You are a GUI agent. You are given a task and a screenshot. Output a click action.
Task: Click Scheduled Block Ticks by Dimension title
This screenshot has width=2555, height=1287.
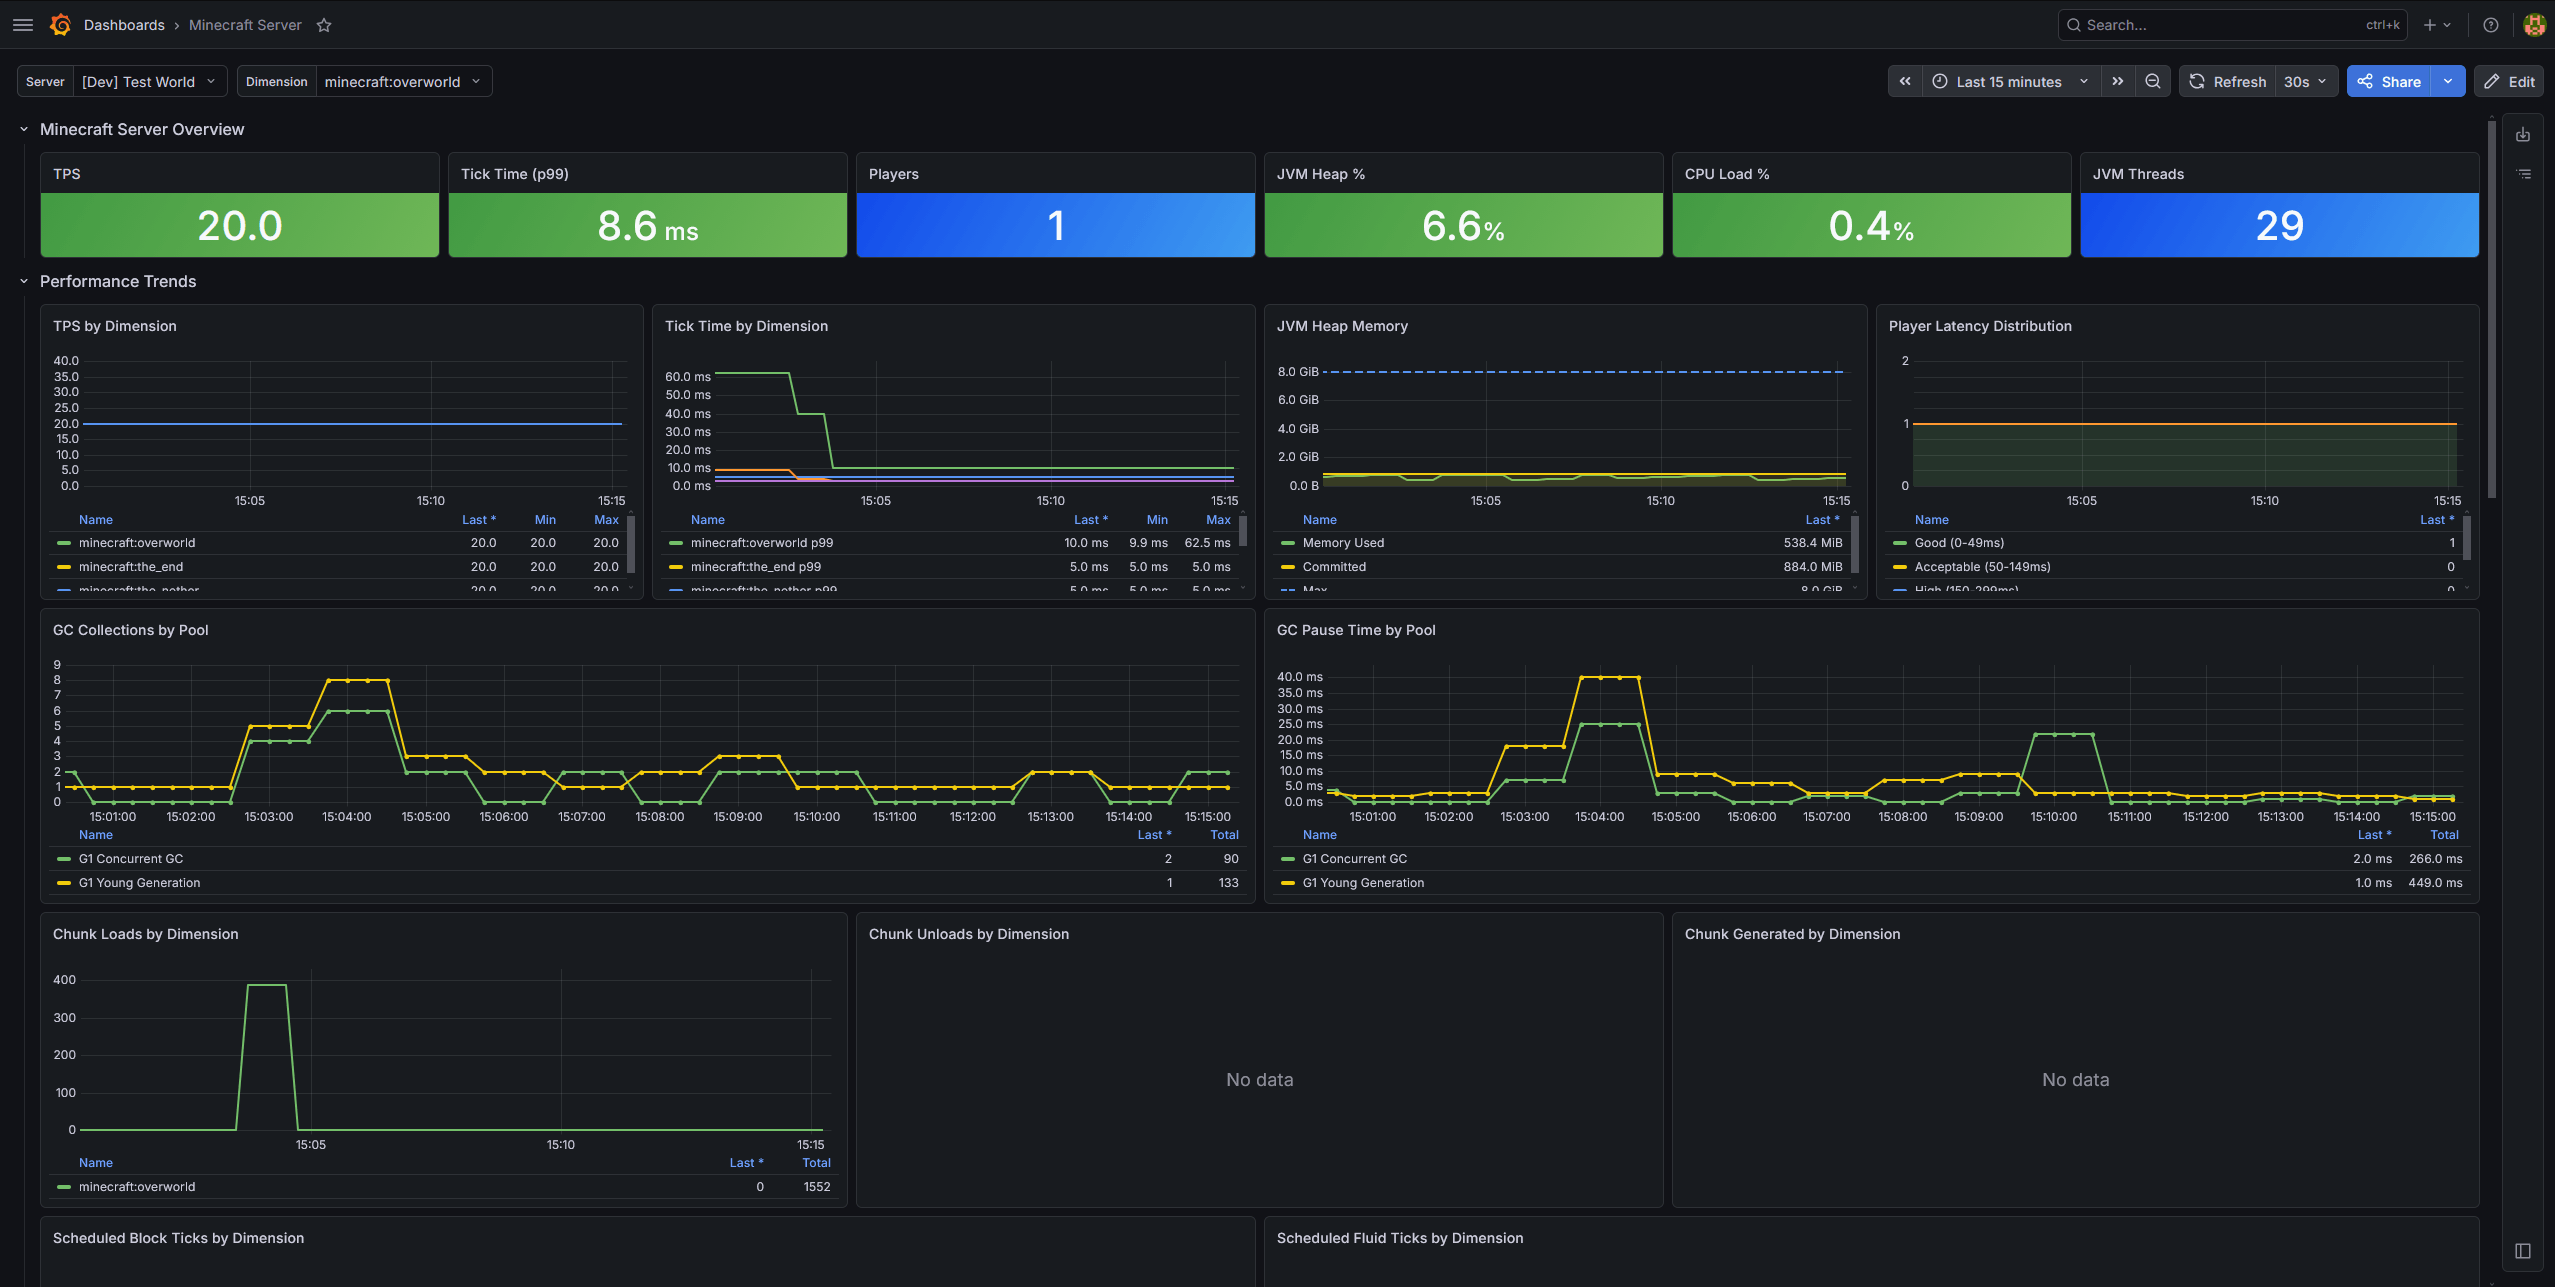(x=178, y=1238)
